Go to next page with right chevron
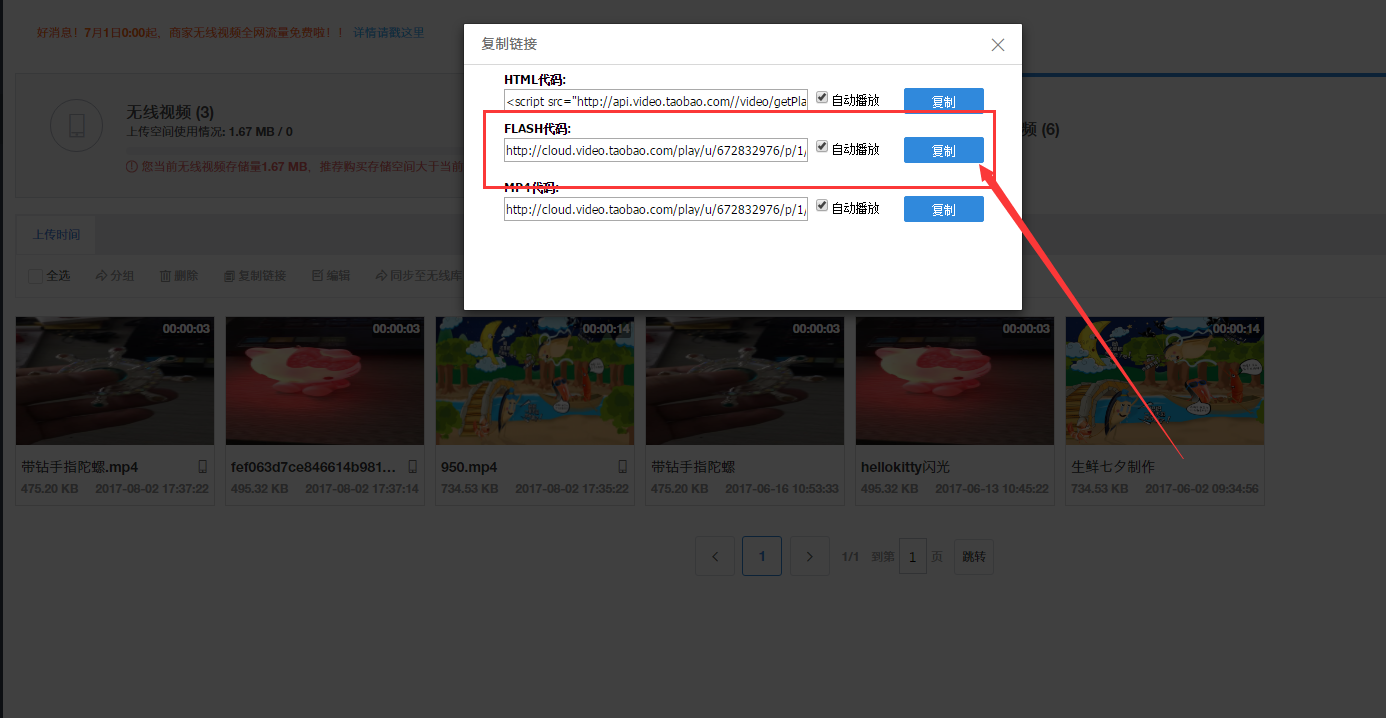 click(x=810, y=556)
